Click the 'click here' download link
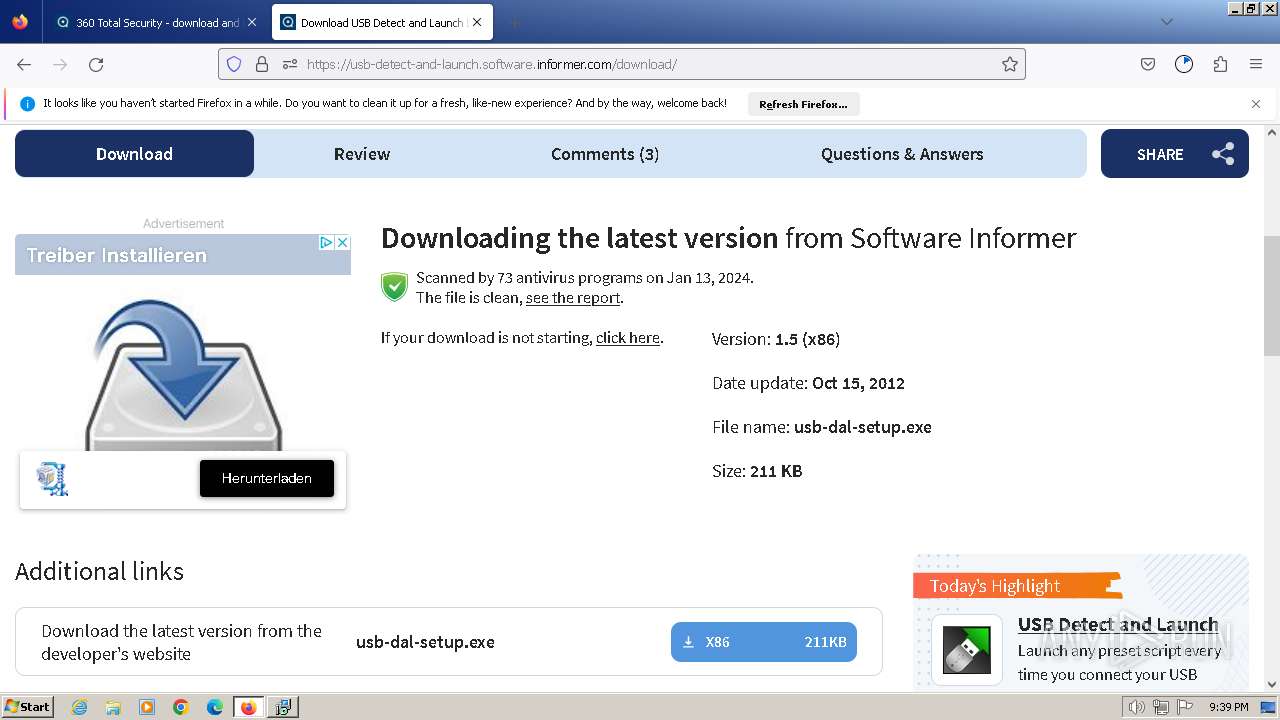The height and width of the screenshot is (720, 1280). point(628,338)
